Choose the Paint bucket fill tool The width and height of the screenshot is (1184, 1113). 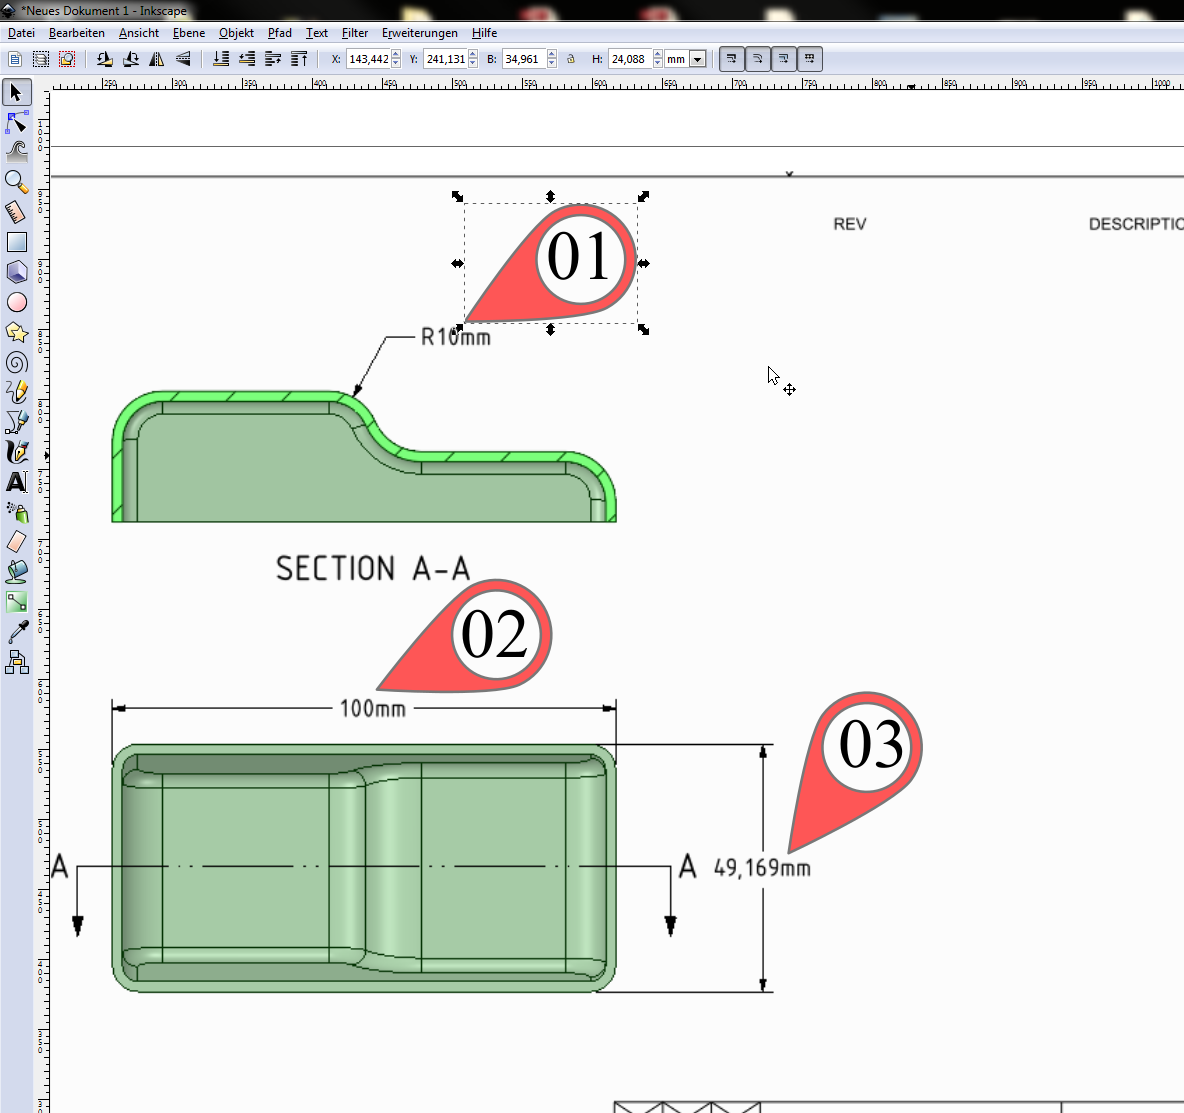tap(16, 571)
